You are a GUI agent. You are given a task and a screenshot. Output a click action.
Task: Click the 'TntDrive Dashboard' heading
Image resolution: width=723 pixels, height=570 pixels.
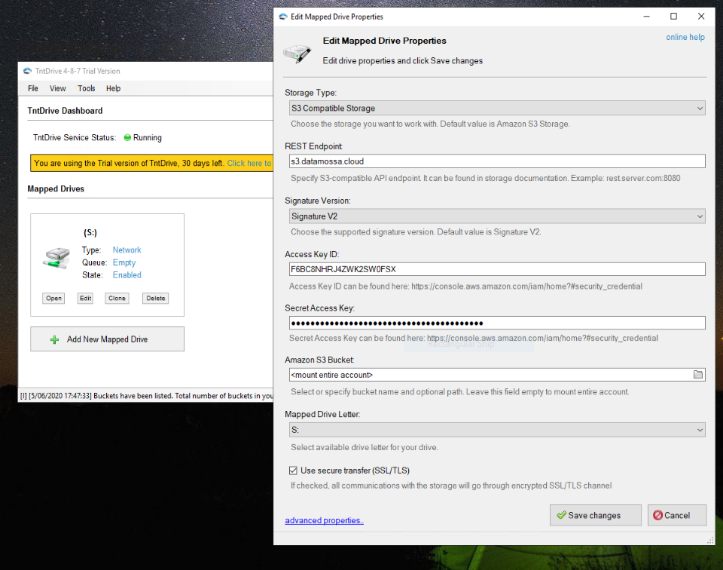(x=65, y=111)
